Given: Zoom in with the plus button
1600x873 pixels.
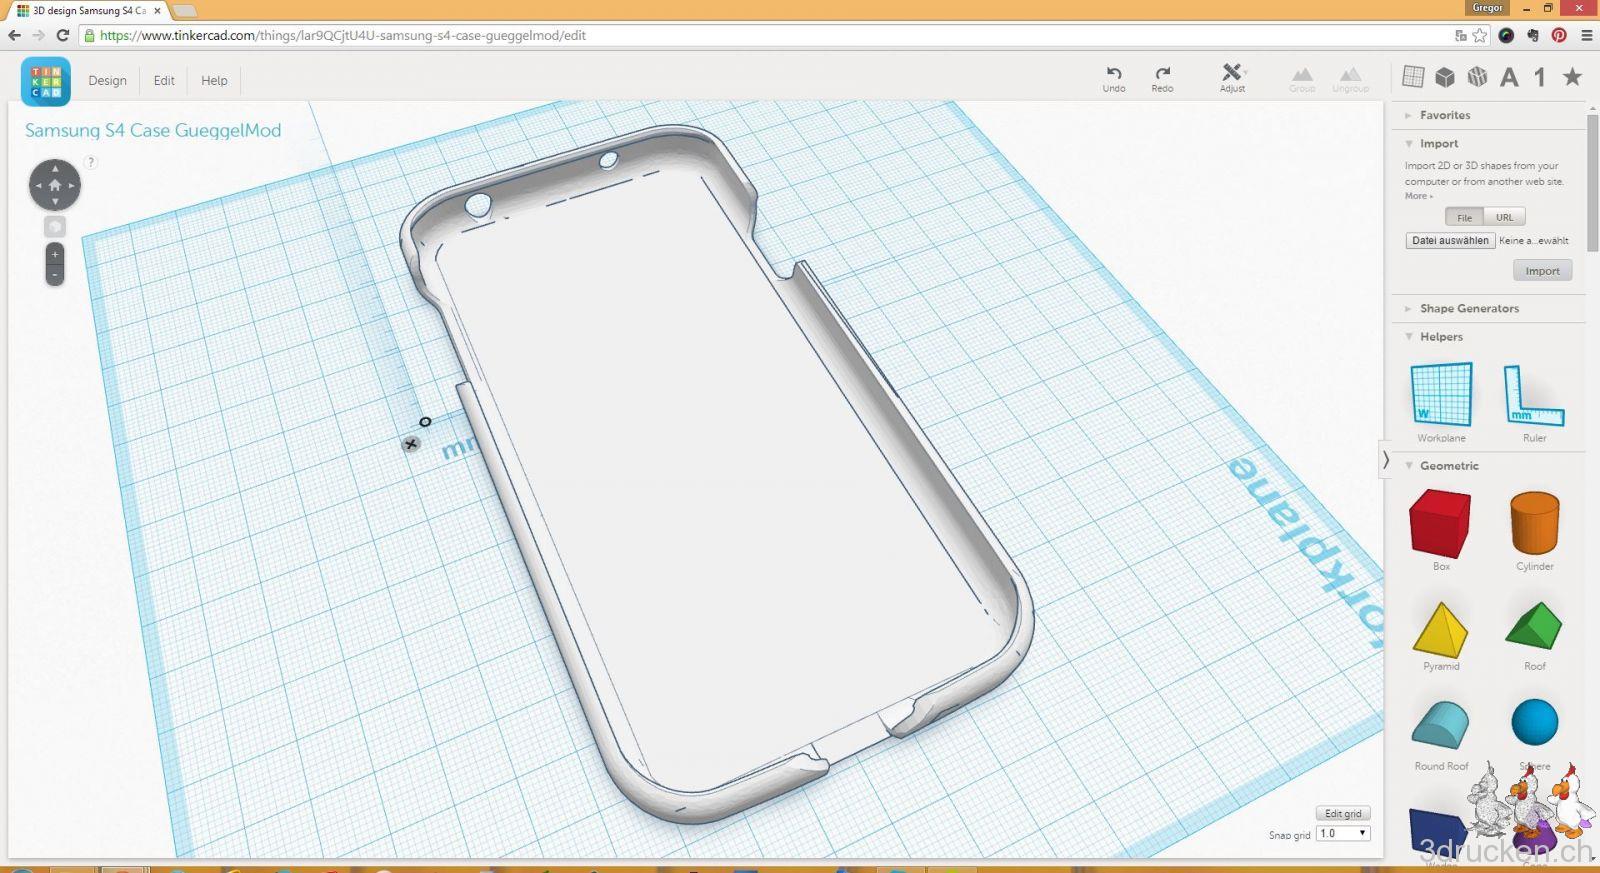Looking at the screenshot, I should click(55, 254).
